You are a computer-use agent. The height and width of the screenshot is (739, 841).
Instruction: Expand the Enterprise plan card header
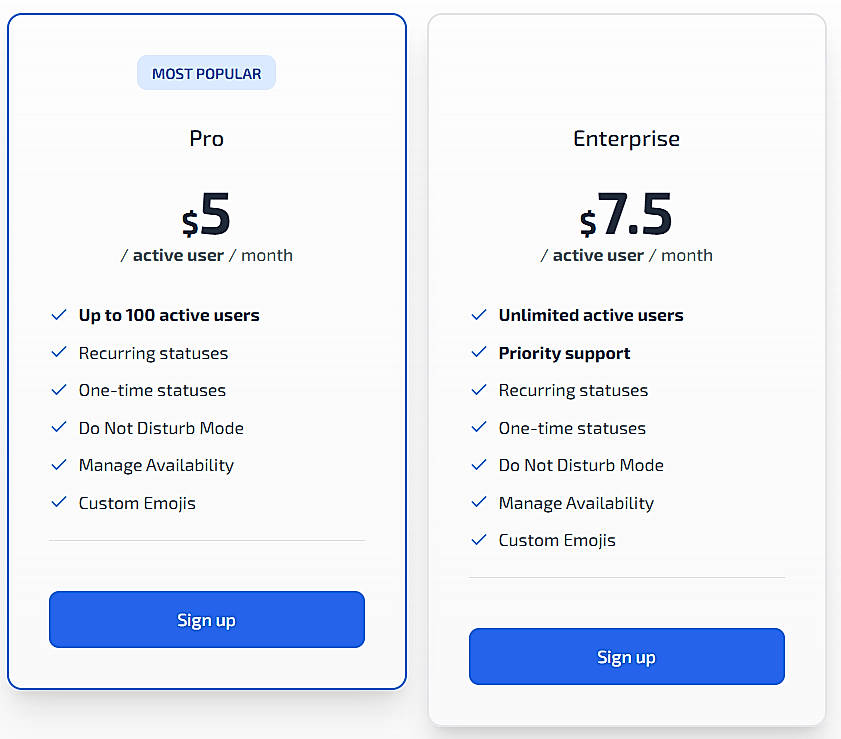(626, 139)
